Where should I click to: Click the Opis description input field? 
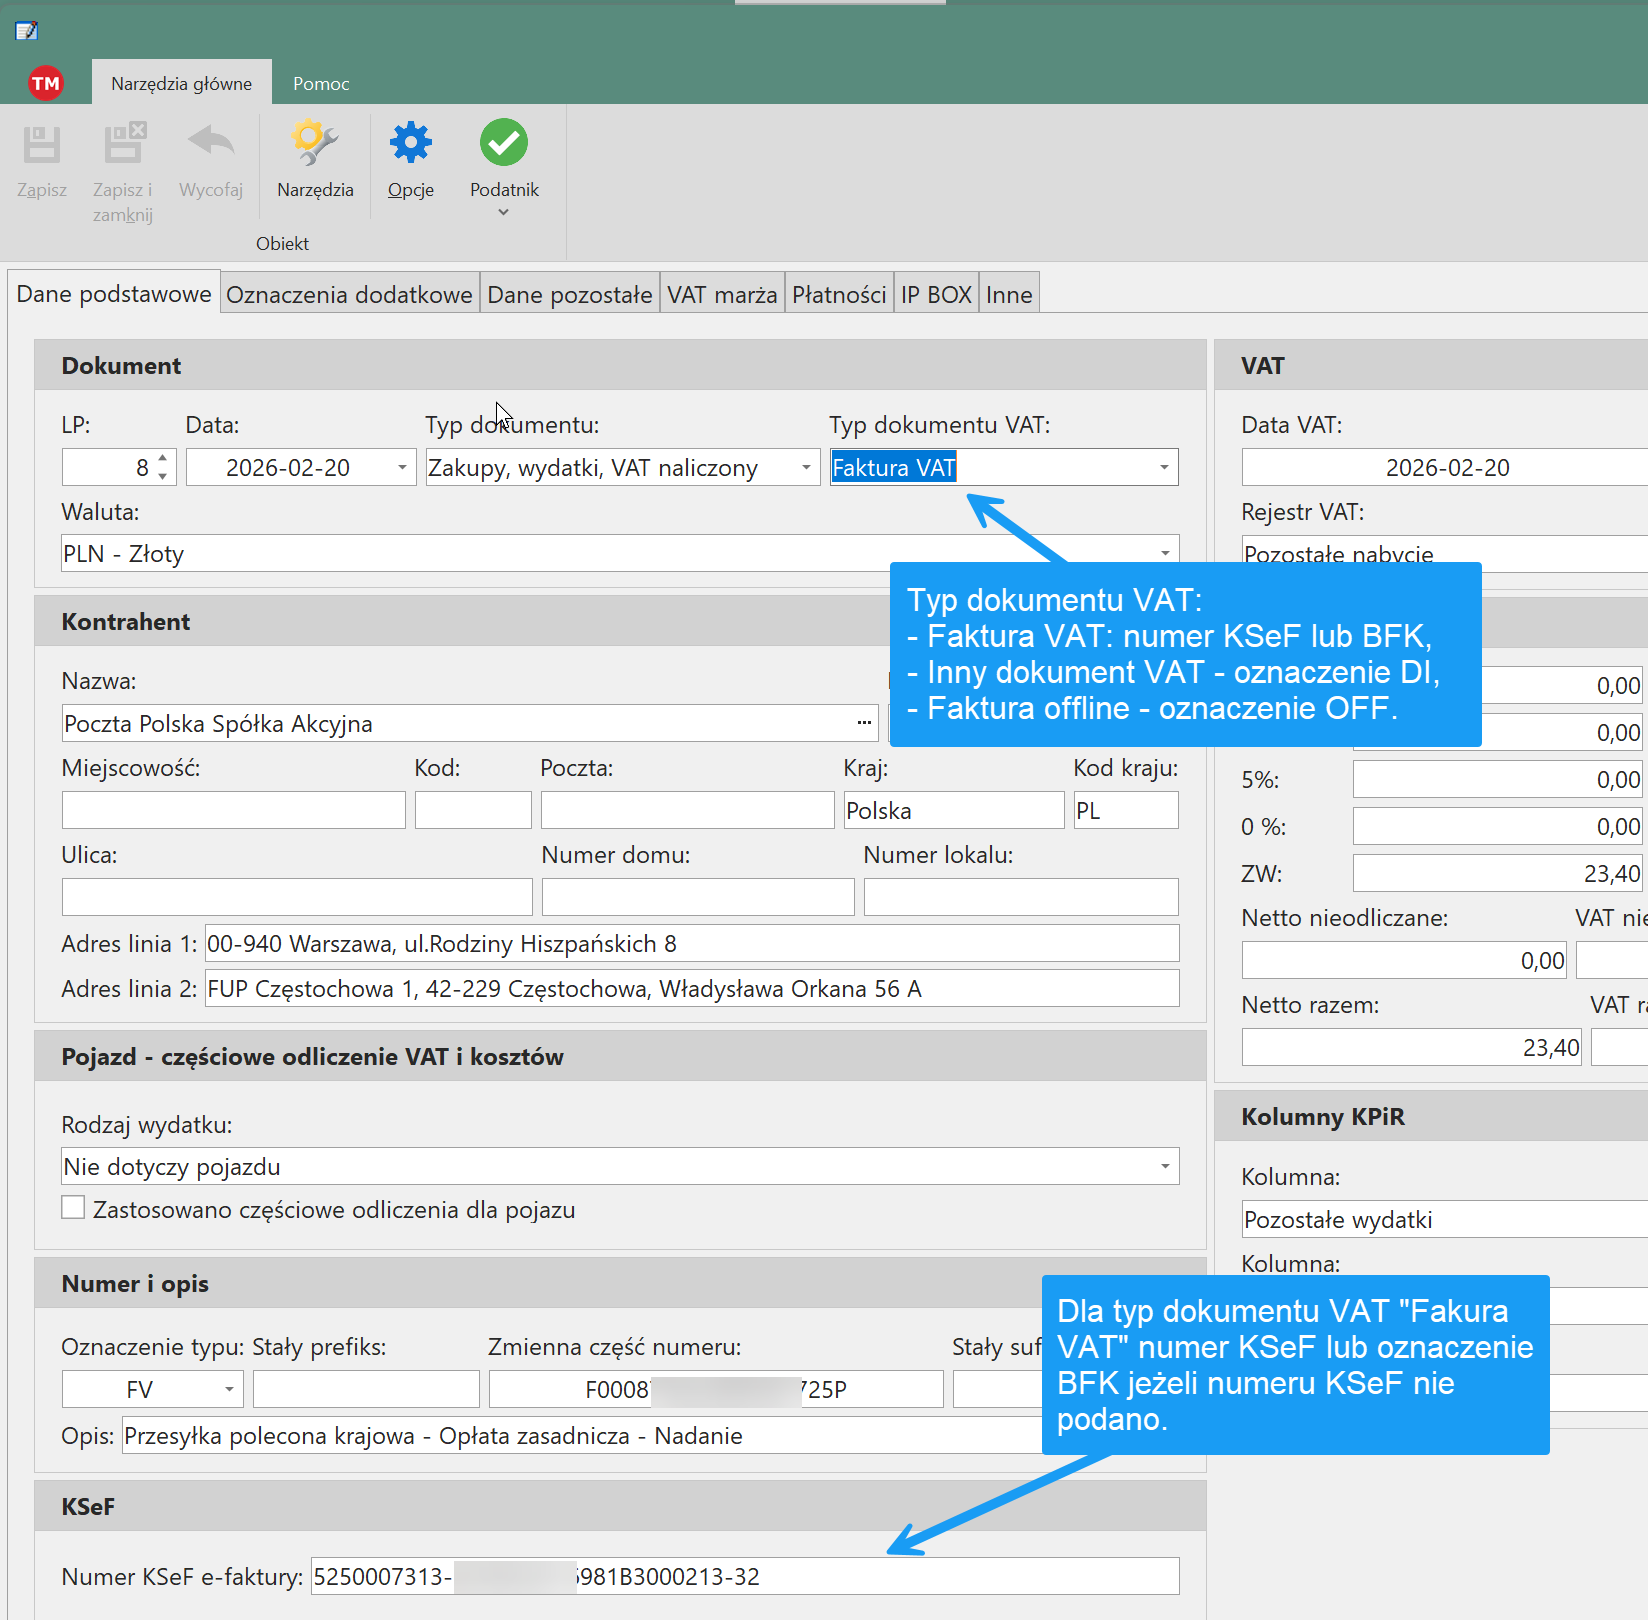(x=580, y=1437)
